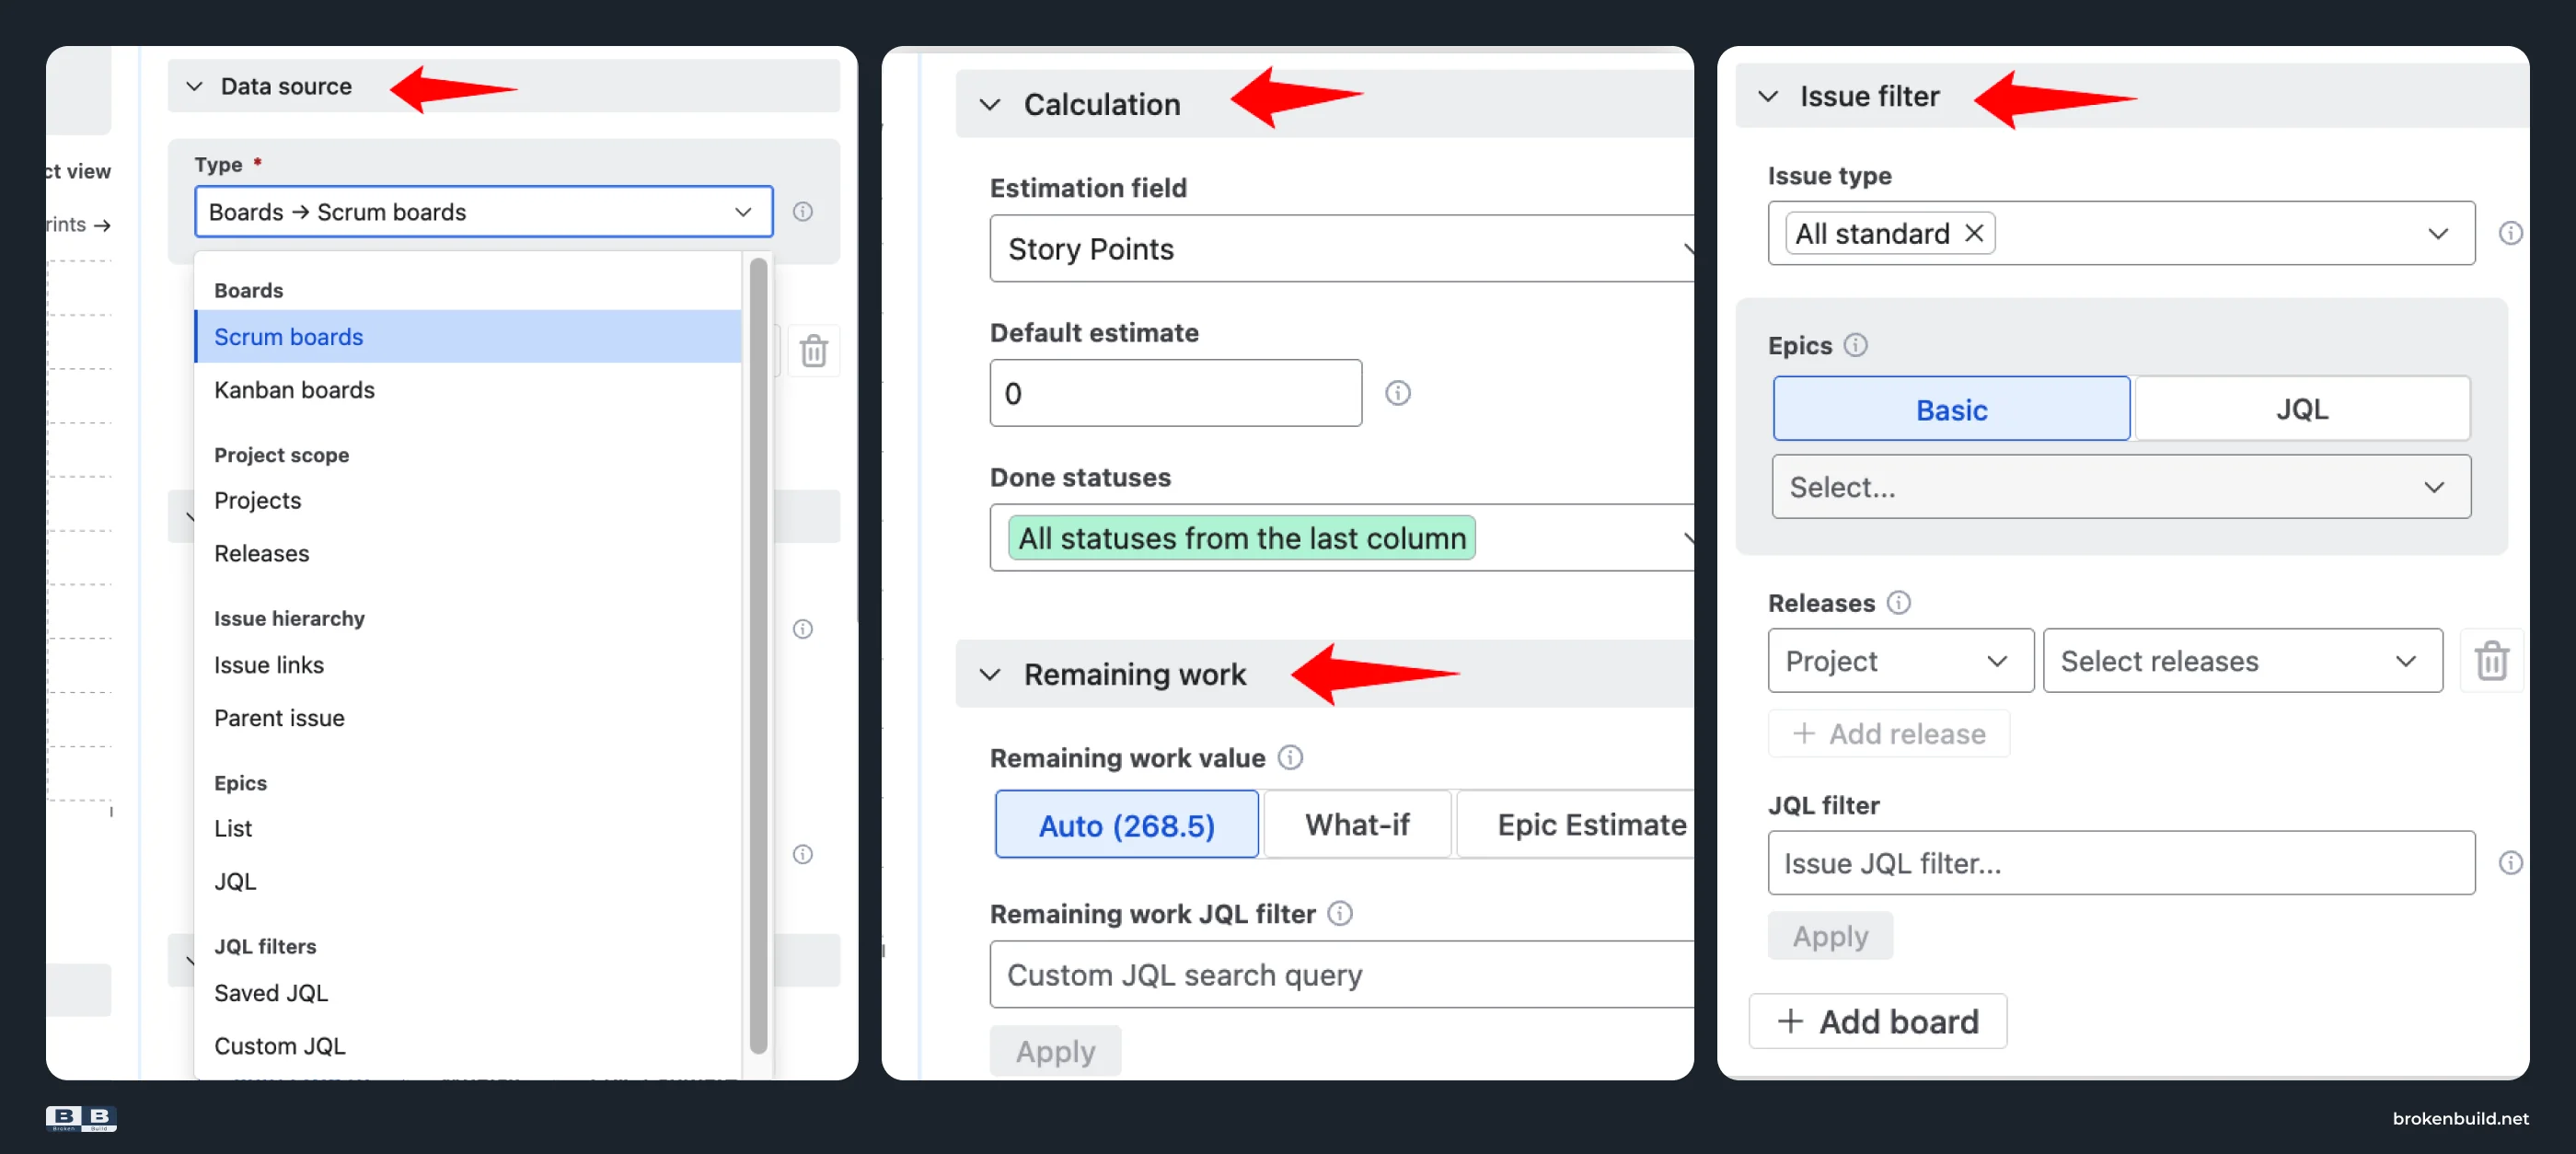Click info icon next to Releases label

[x=1898, y=603]
